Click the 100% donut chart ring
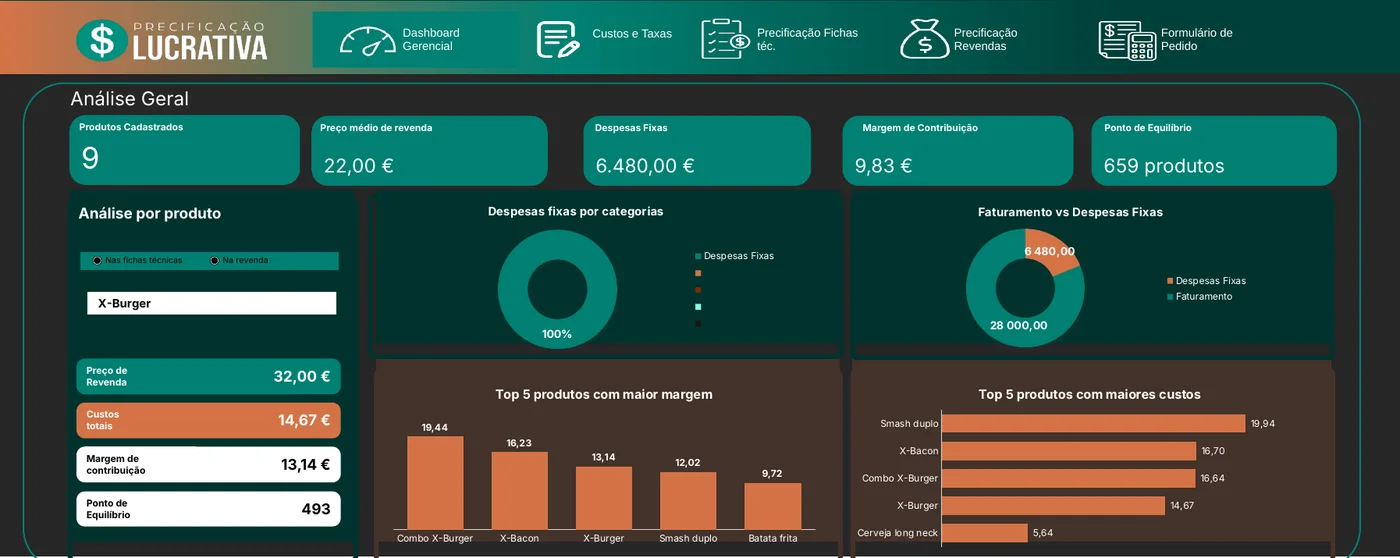The width and height of the screenshot is (1400, 558). (x=513, y=290)
